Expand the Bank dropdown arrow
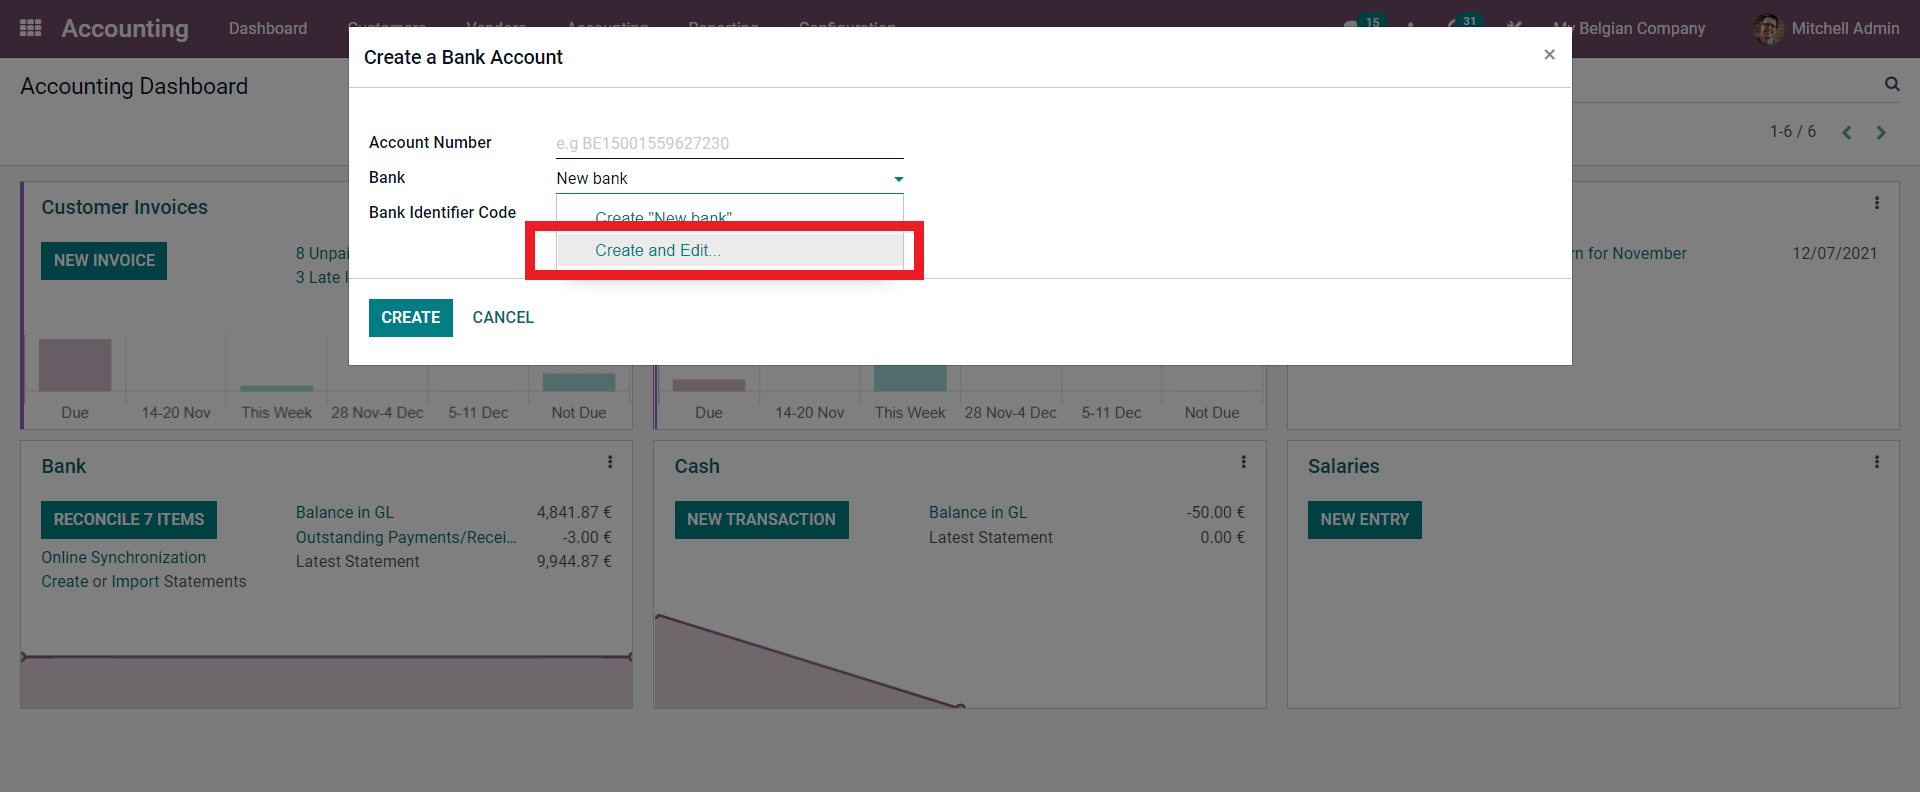The width and height of the screenshot is (1920, 792). pos(898,179)
